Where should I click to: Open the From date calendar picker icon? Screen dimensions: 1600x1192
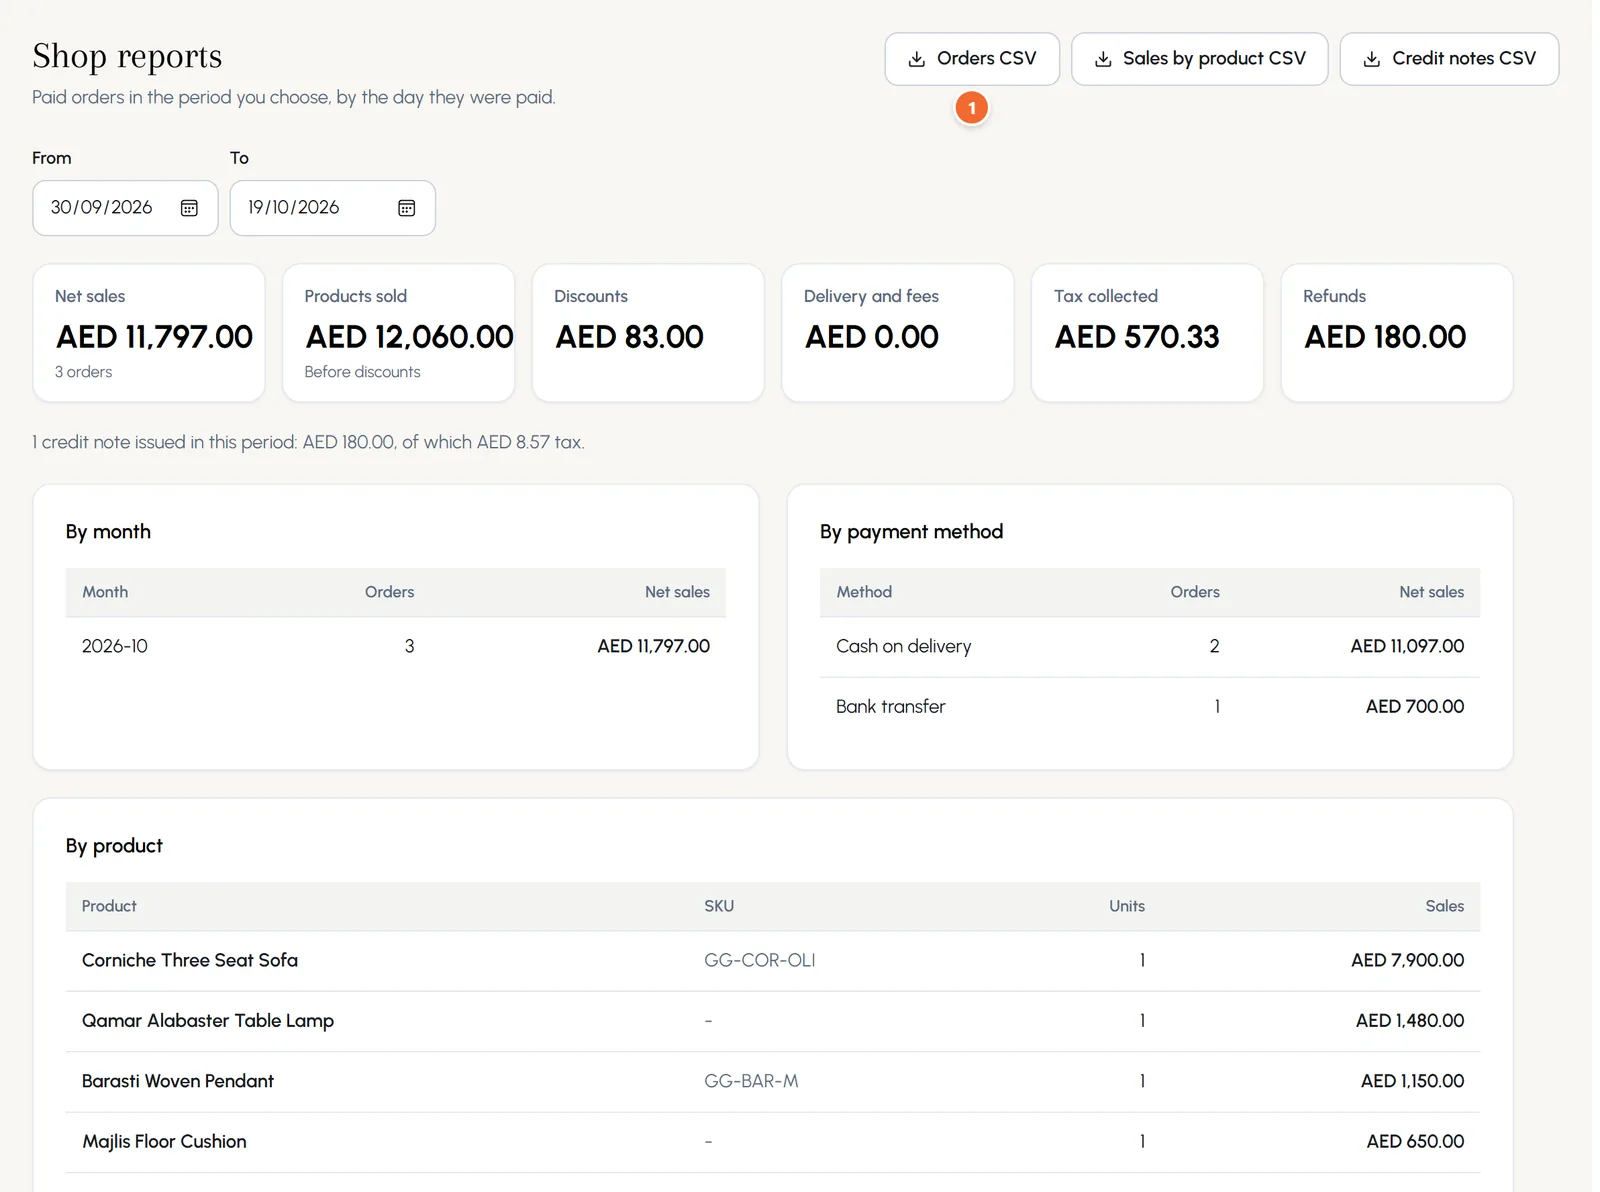189,208
